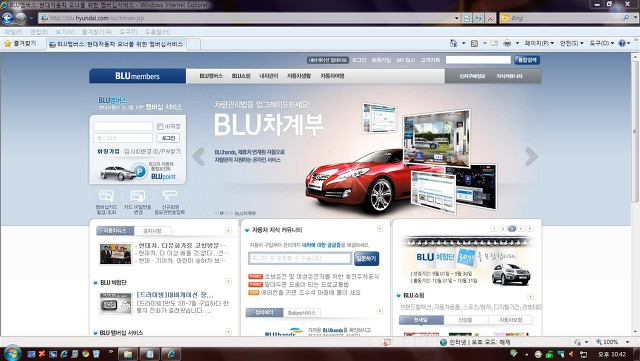Click Windows Start orb button
The height and width of the screenshot is (361, 640).
coord(12,353)
